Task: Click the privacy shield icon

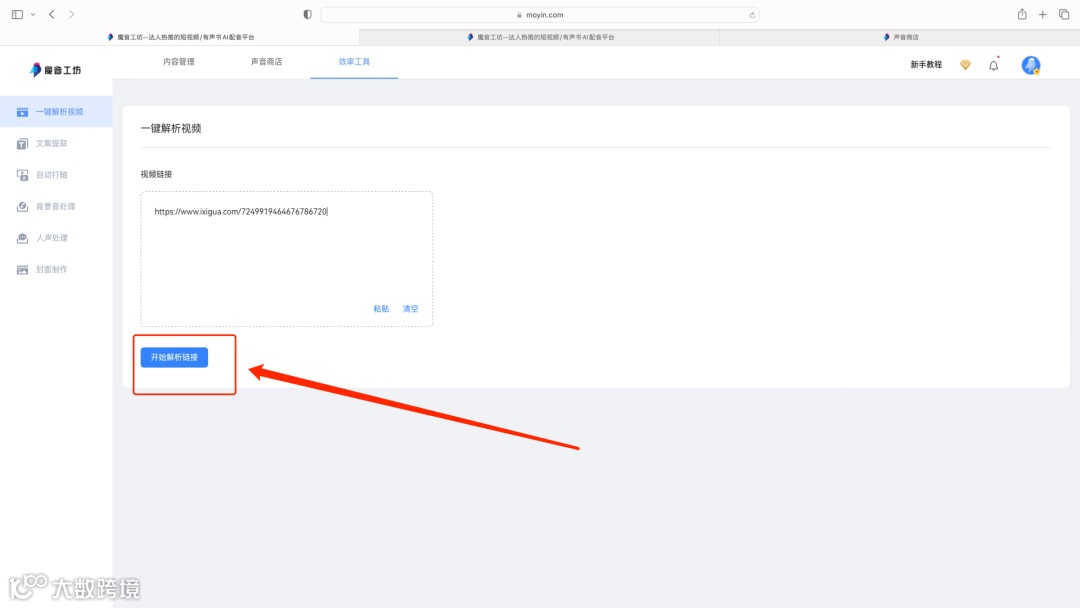Action: pos(307,14)
